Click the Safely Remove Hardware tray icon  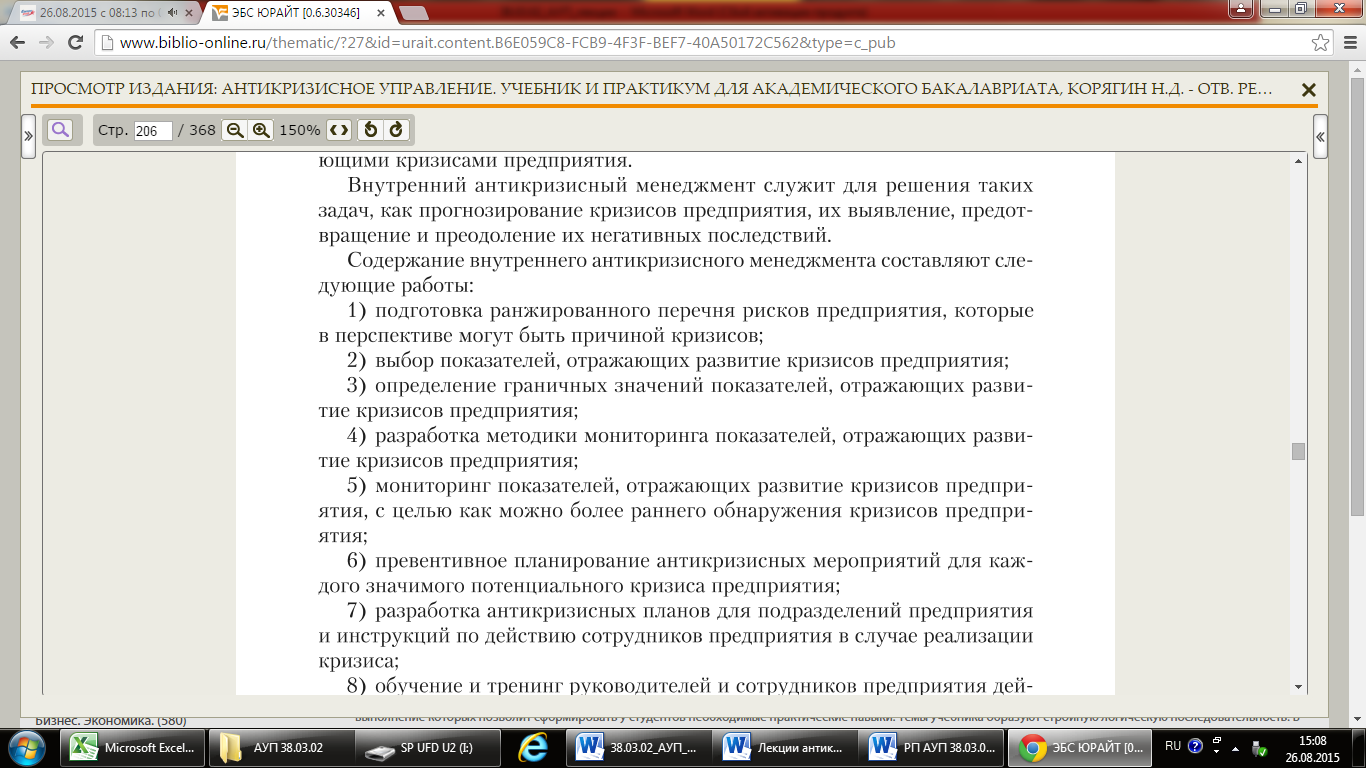pyautogui.click(x=1259, y=748)
